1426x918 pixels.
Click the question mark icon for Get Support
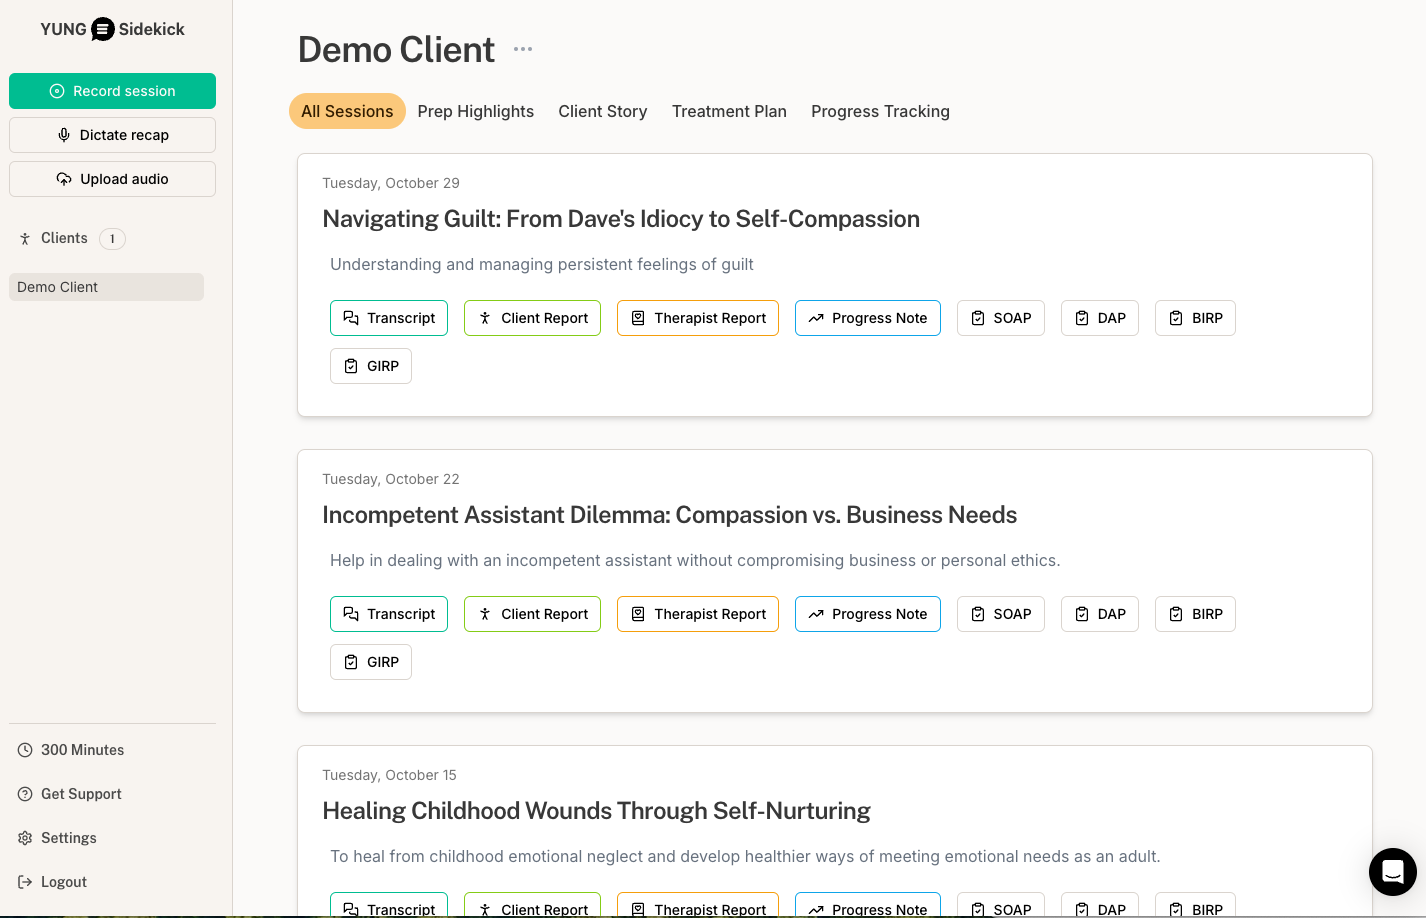[x=25, y=794]
